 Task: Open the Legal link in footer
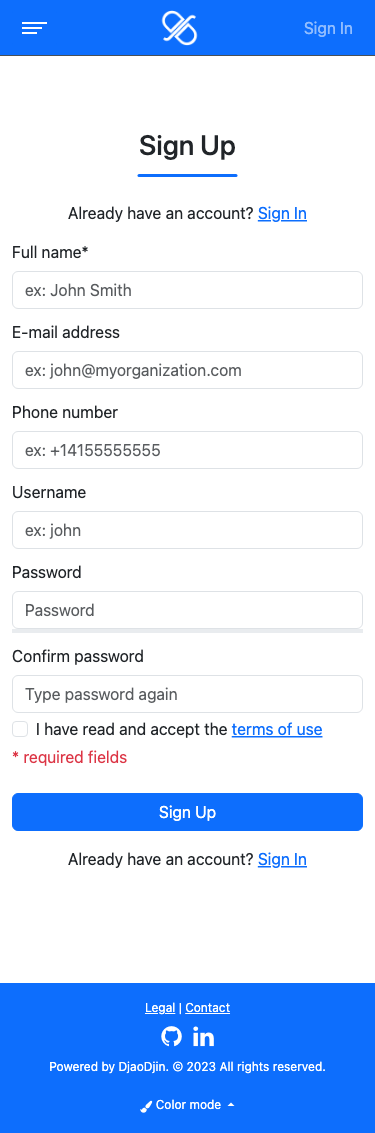click(x=160, y=1008)
